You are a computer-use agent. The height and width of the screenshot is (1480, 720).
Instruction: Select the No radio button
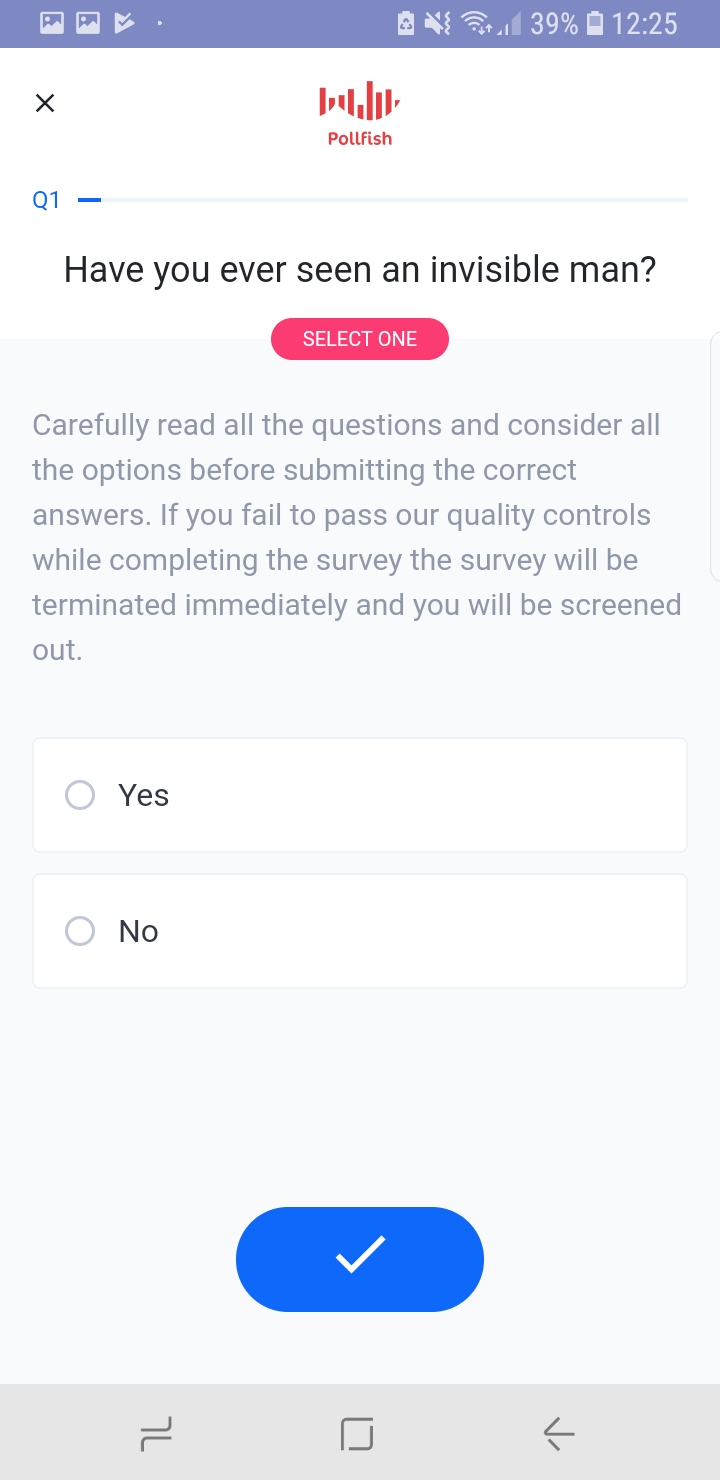click(x=80, y=931)
